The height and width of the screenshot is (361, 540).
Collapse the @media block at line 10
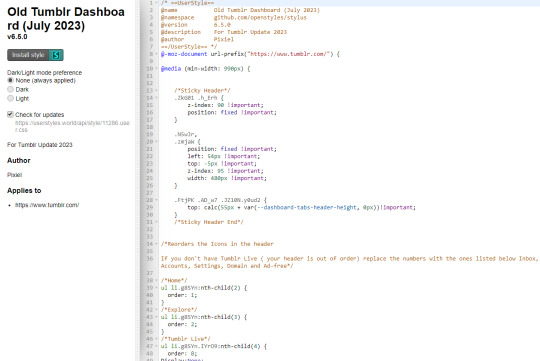coord(156,69)
